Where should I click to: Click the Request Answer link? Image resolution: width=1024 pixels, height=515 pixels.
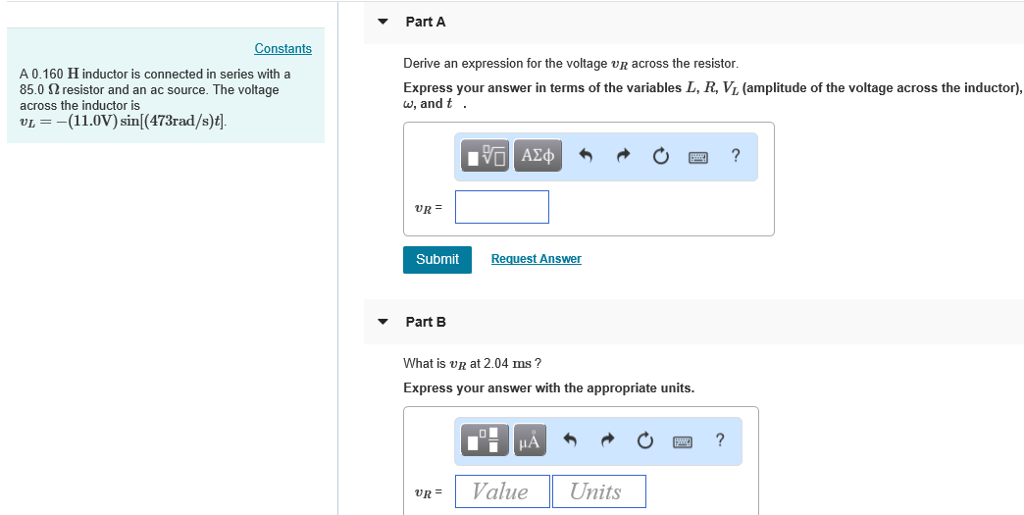pyautogui.click(x=536, y=259)
